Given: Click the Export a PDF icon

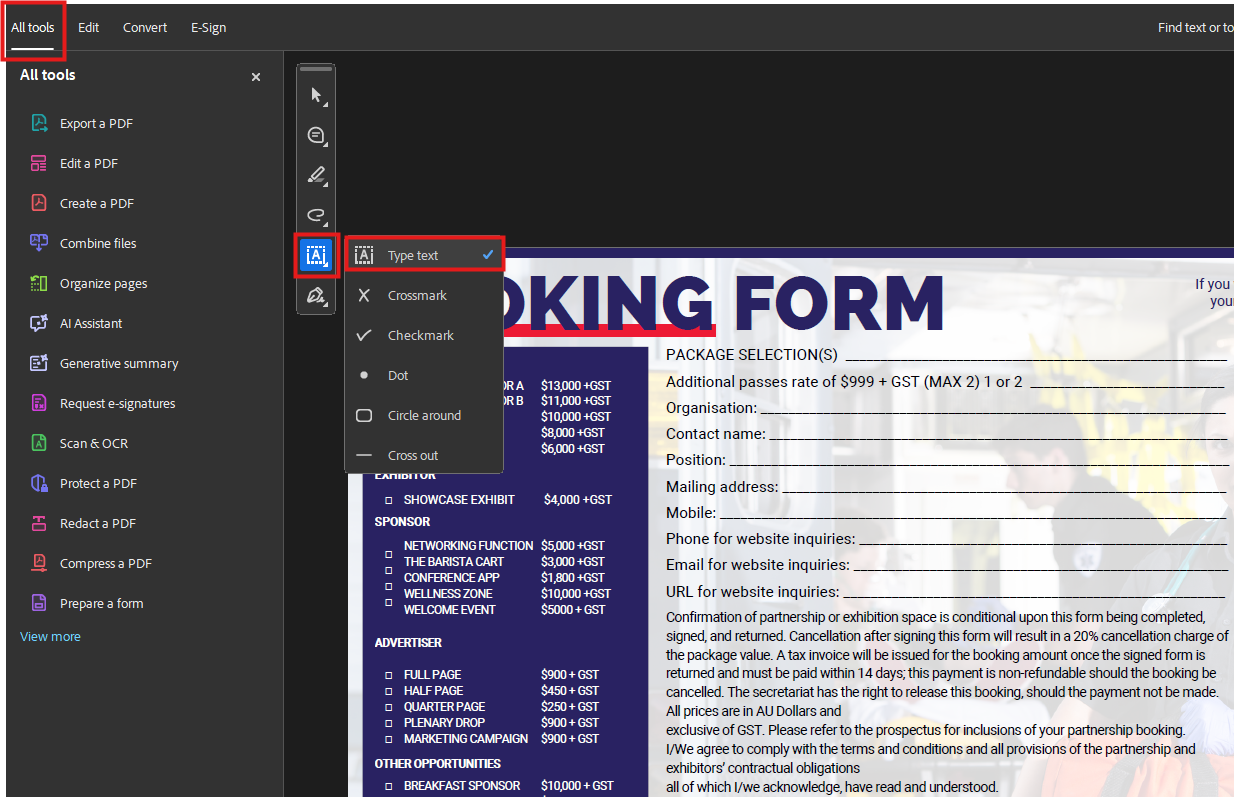Looking at the screenshot, I should click(x=39, y=123).
